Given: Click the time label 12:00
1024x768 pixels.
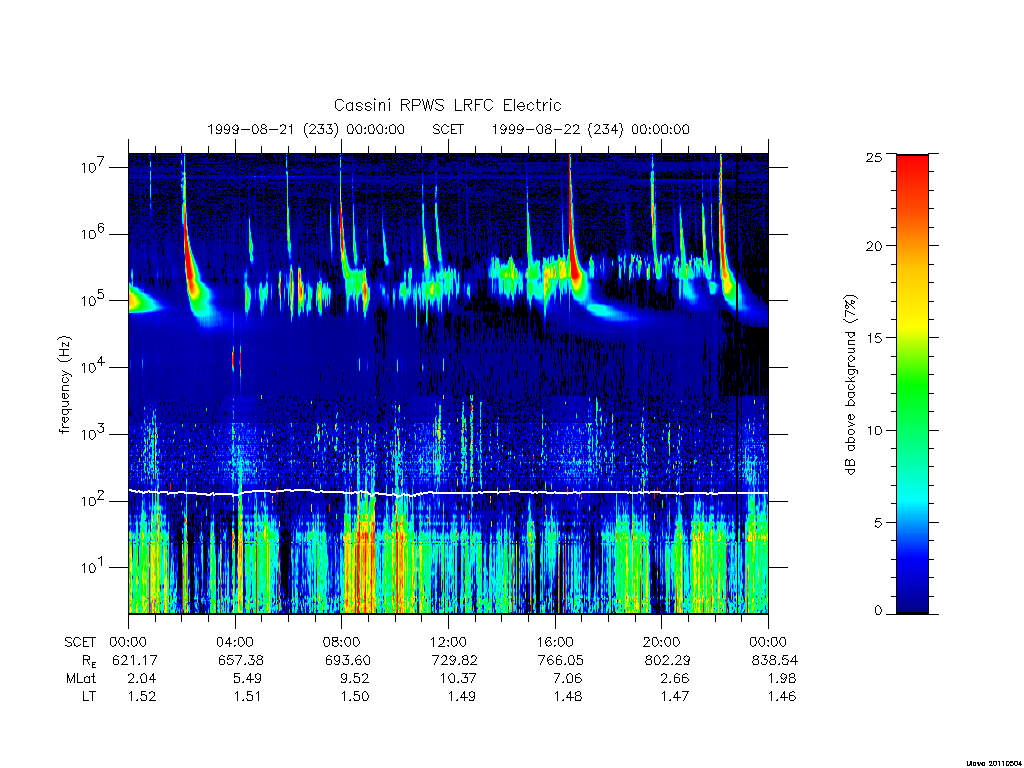Looking at the screenshot, I should click(448, 642).
